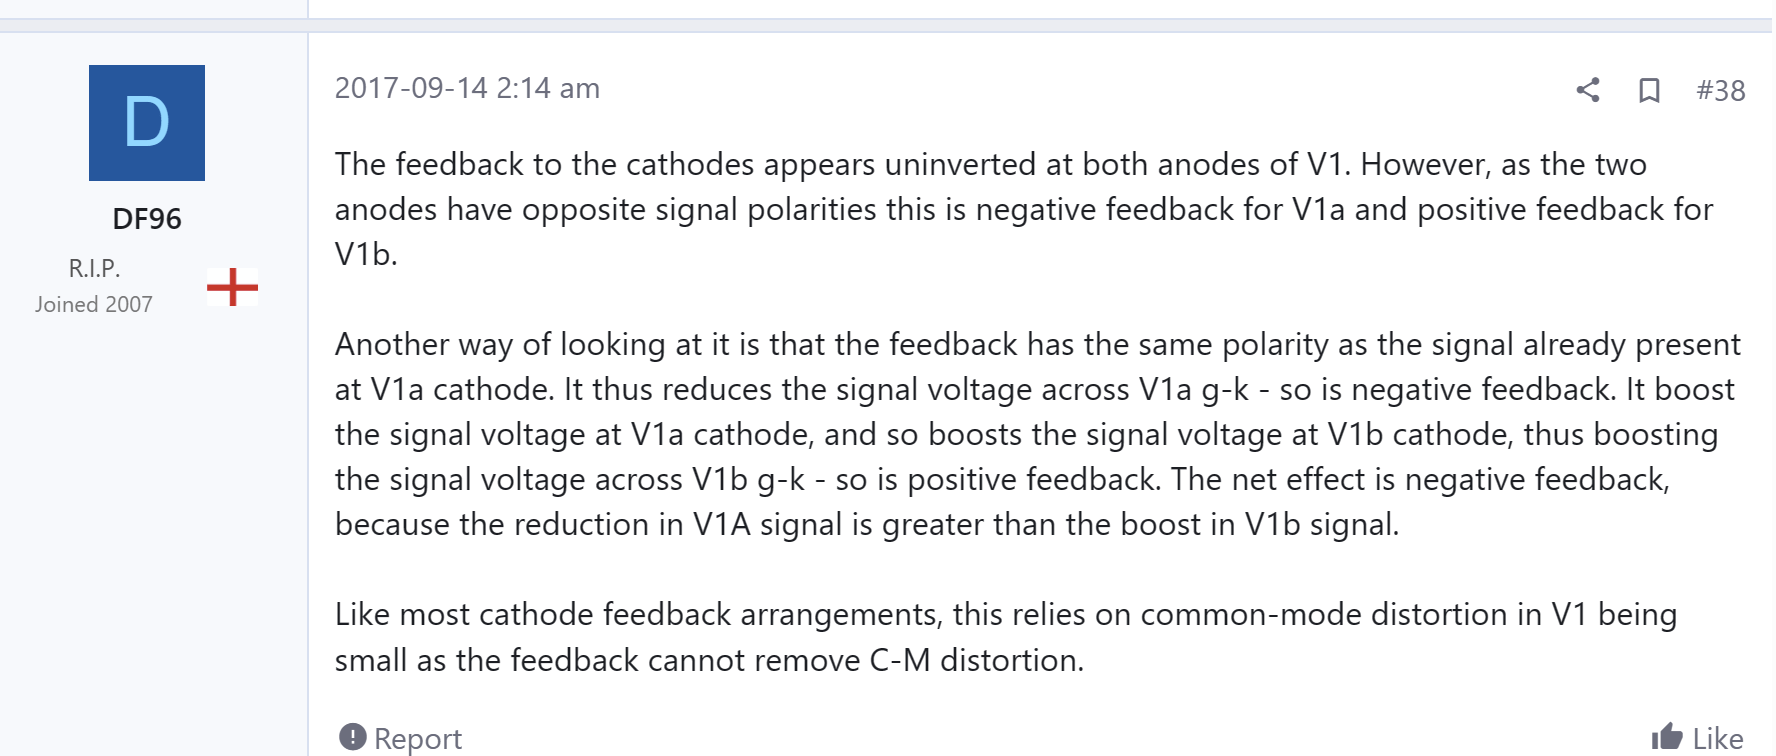Open the post permalink #38
Screen dimensions: 1776x756
point(1721,90)
